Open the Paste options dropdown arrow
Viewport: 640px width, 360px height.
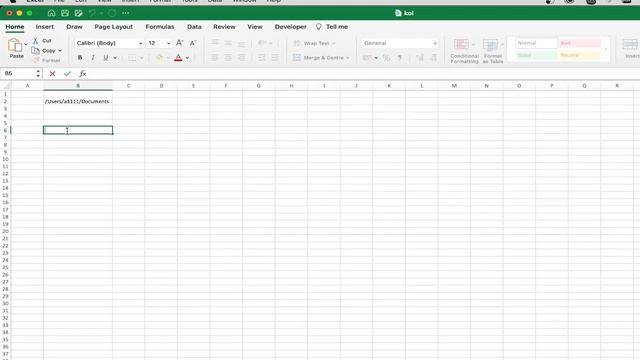point(26,44)
